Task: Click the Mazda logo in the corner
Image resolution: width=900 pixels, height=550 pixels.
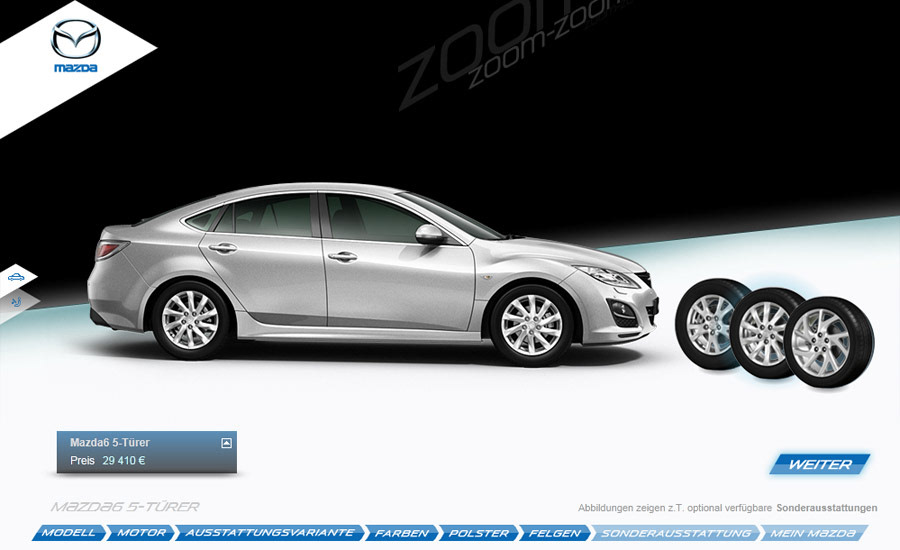Action: coord(75,46)
